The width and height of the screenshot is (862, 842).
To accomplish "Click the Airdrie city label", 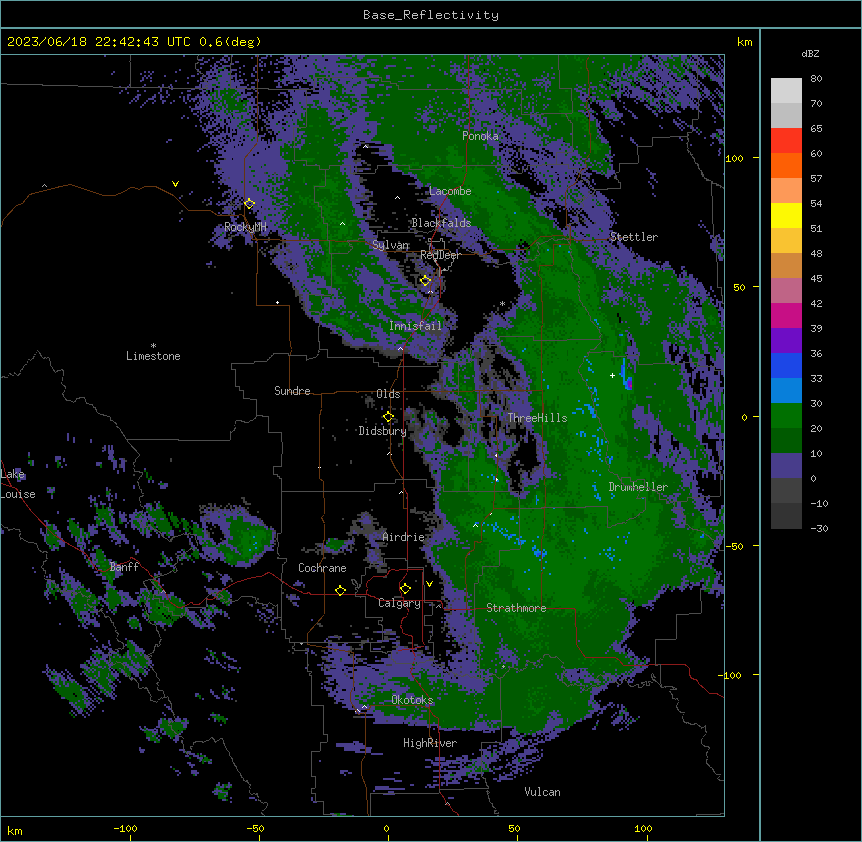I will coord(403,537).
